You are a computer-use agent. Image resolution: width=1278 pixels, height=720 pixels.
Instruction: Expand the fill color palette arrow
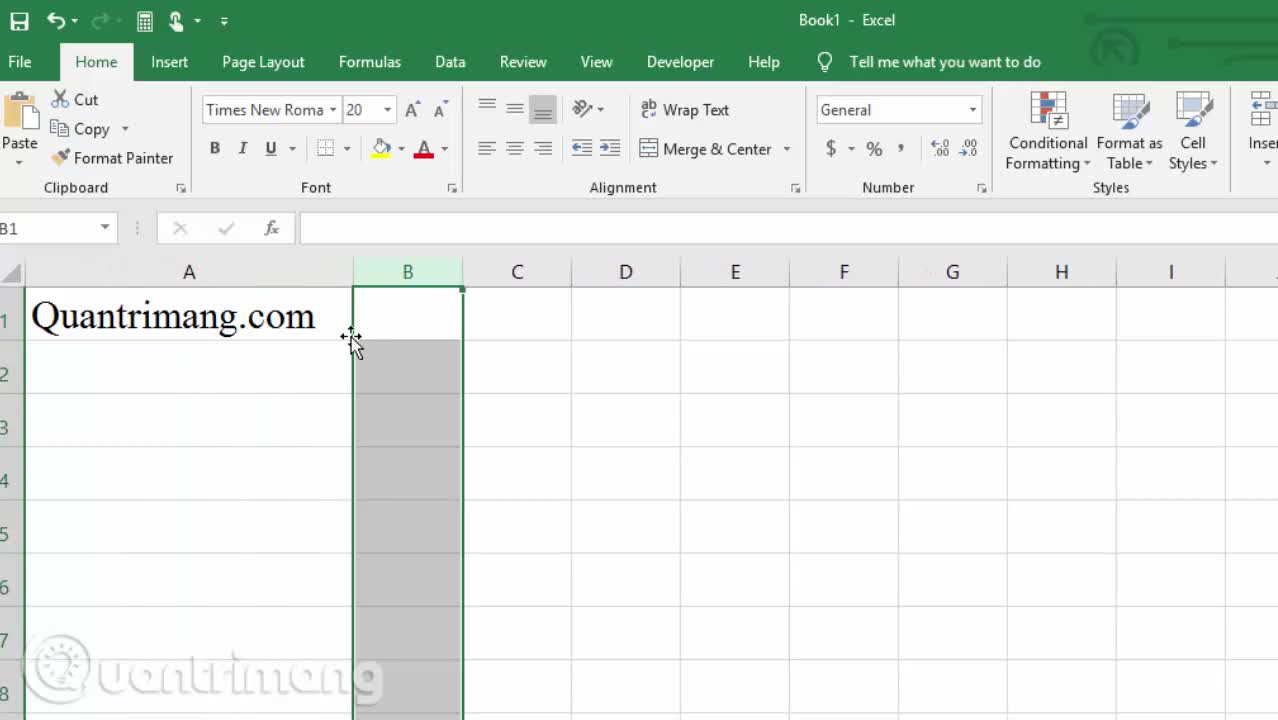(401, 149)
